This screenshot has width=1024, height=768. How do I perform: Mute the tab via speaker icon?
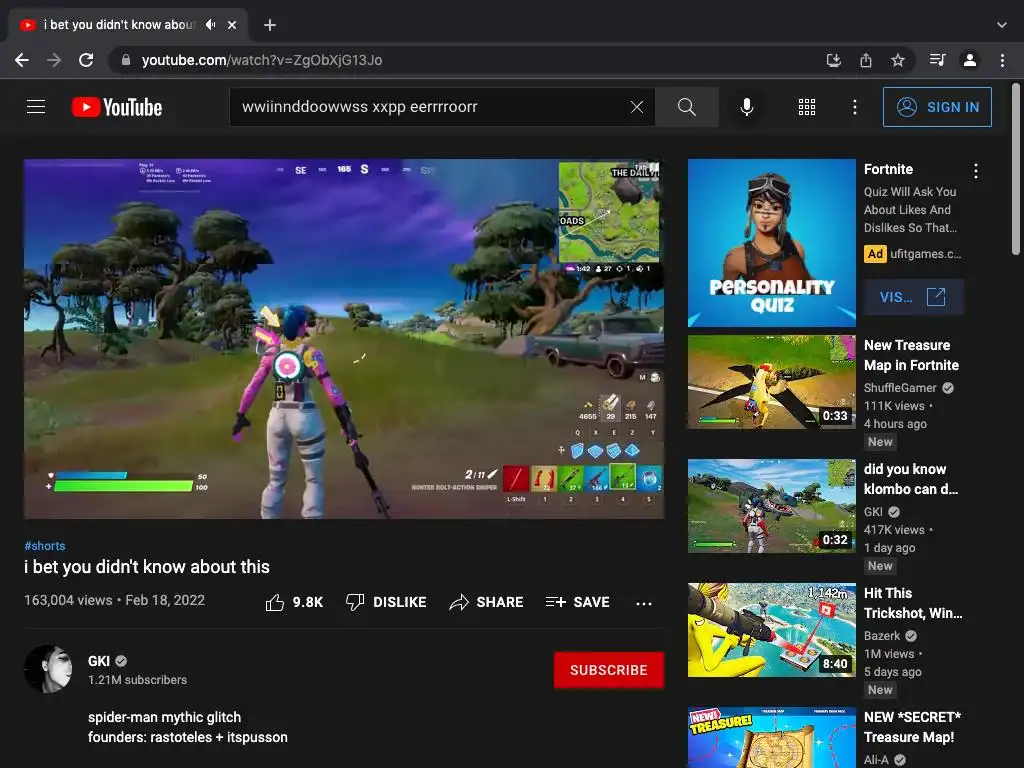[x=210, y=25]
